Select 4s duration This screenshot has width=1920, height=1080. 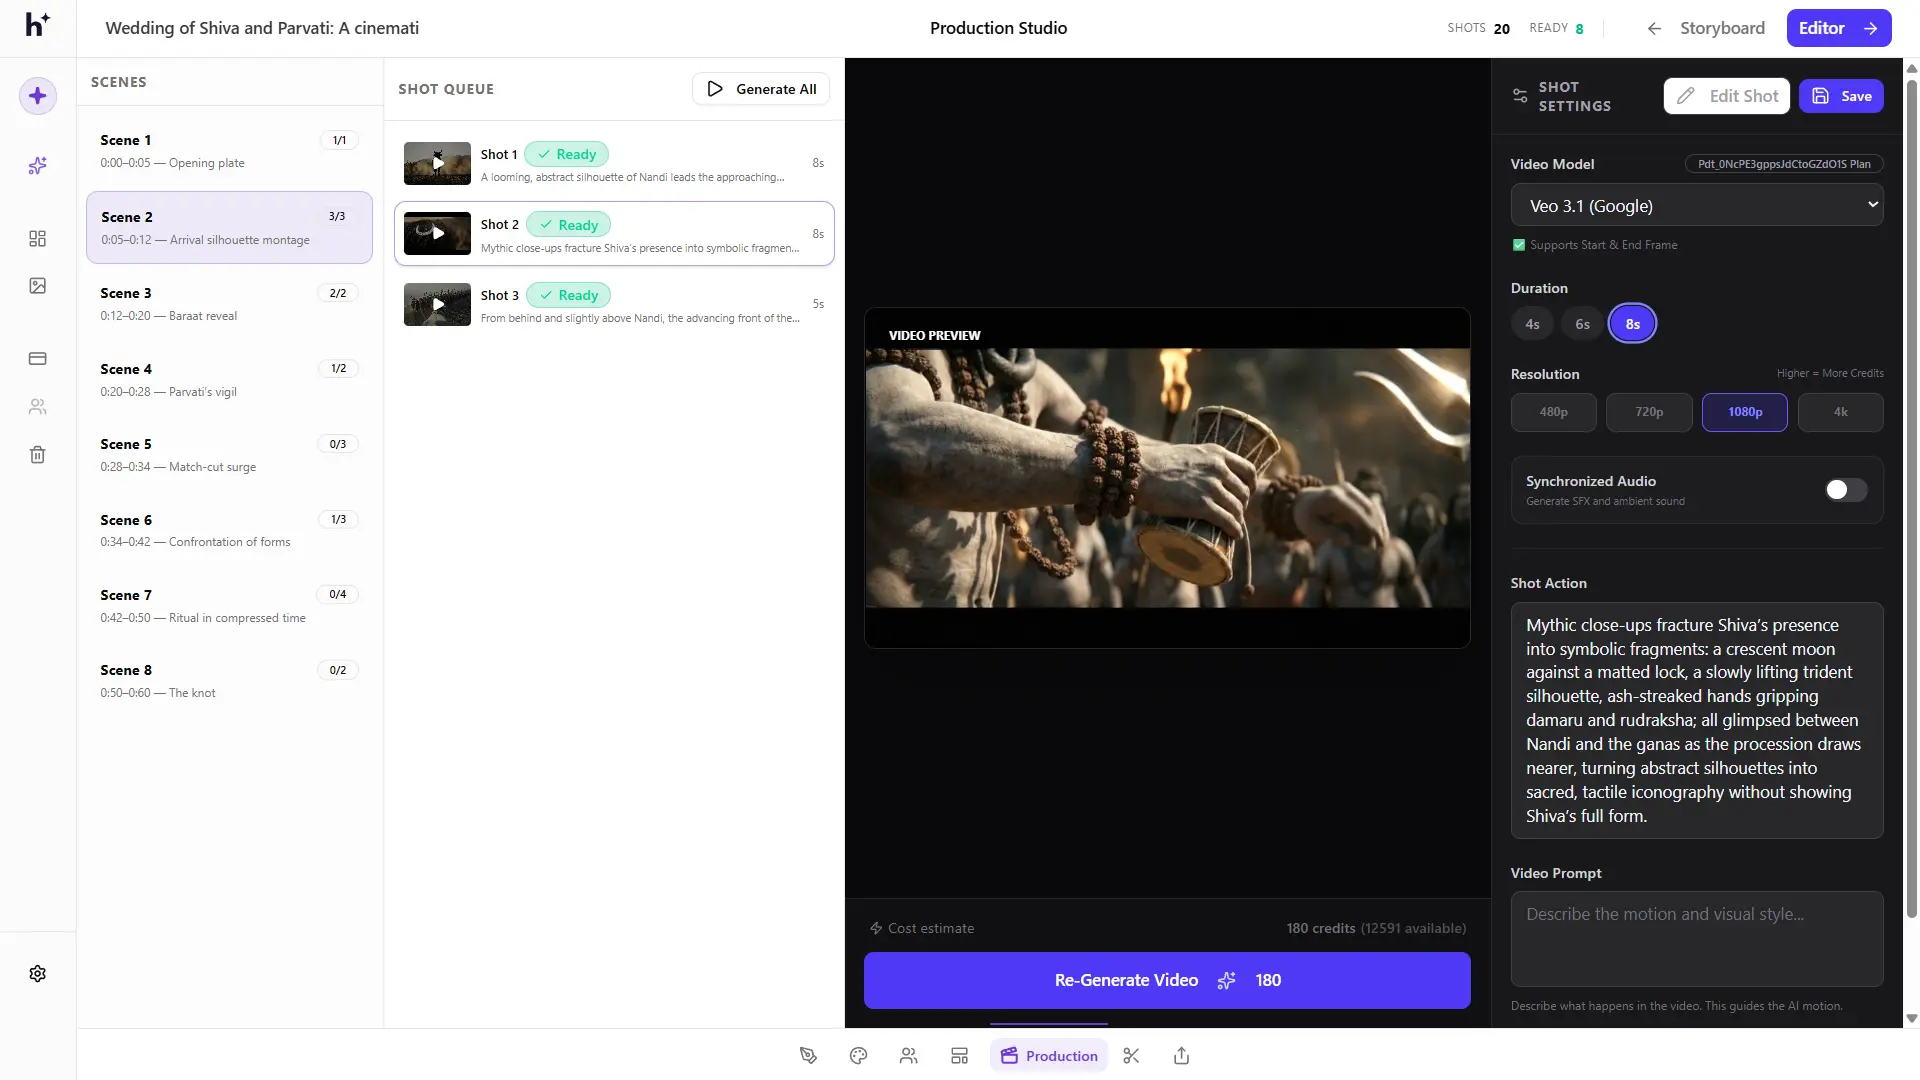(1532, 324)
